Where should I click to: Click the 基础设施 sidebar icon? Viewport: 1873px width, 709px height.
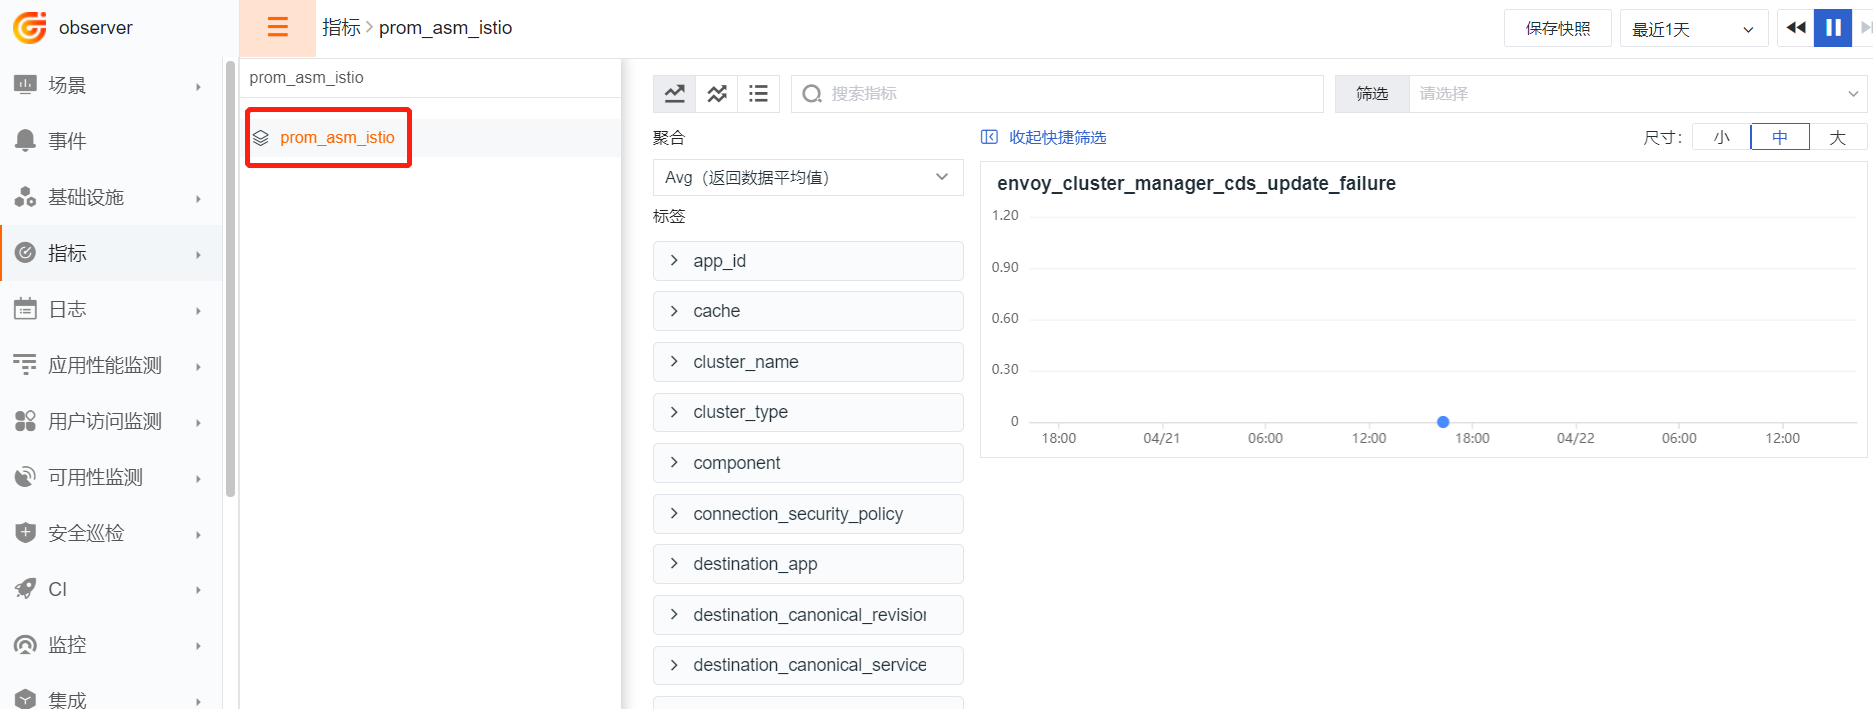pos(25,197)
